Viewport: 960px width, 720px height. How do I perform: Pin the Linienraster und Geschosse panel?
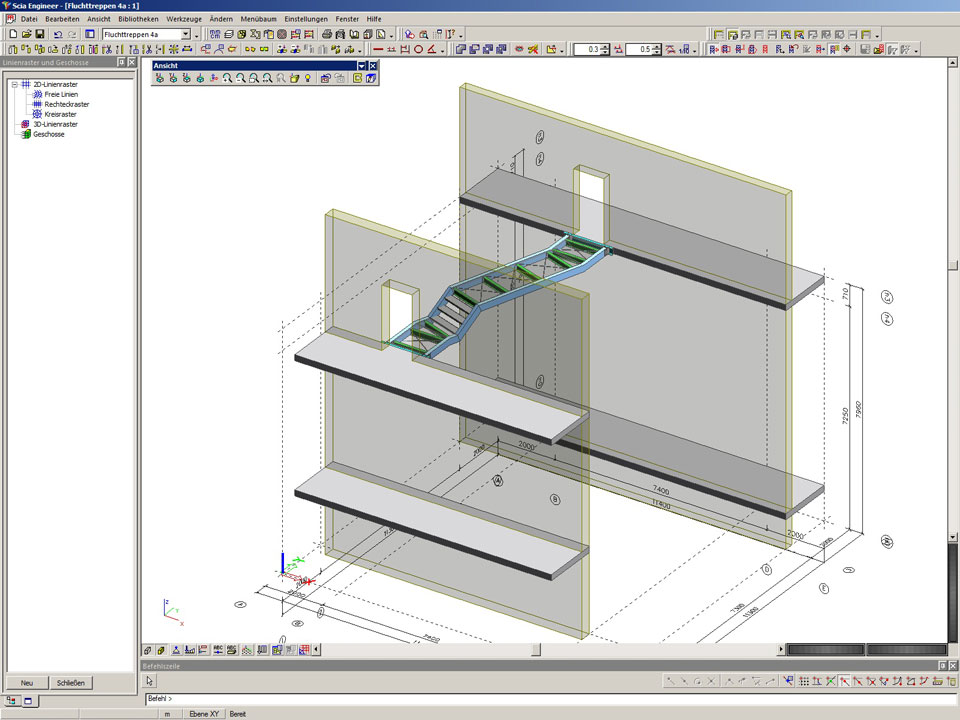tap(121, 62)
